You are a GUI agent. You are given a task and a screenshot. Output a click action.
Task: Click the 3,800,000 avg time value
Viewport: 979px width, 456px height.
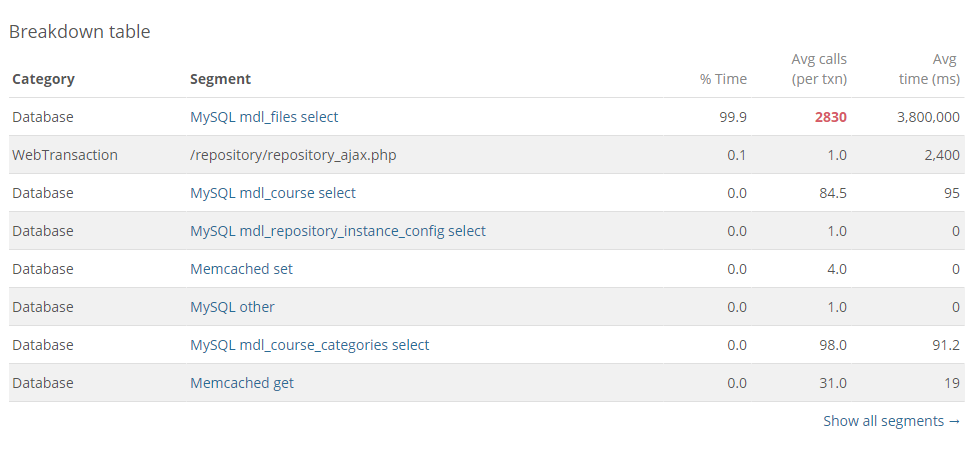(928, 117)
